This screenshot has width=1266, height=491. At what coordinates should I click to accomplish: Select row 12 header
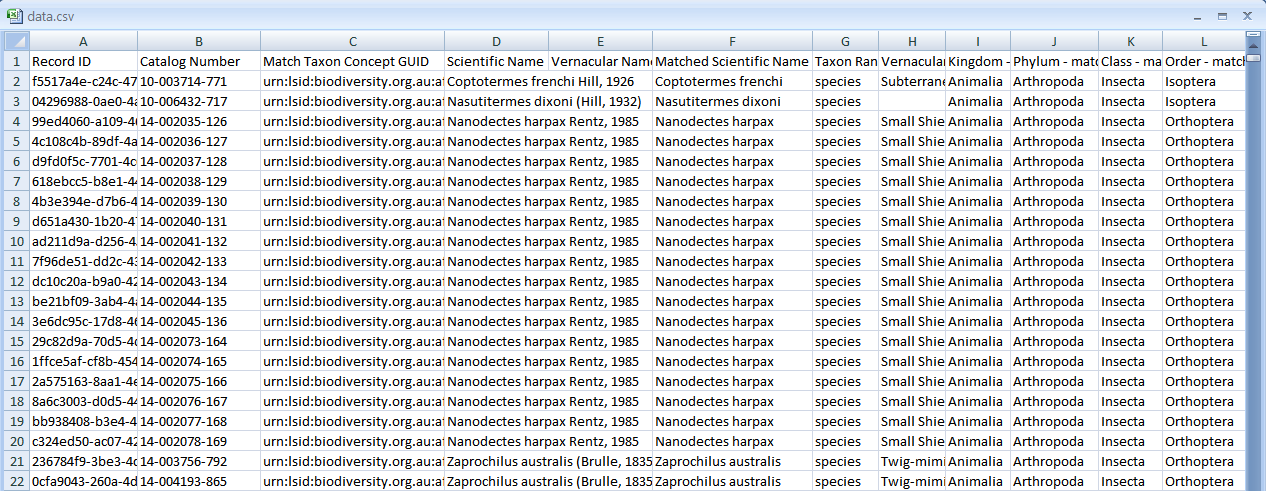(x=14, y=281)
